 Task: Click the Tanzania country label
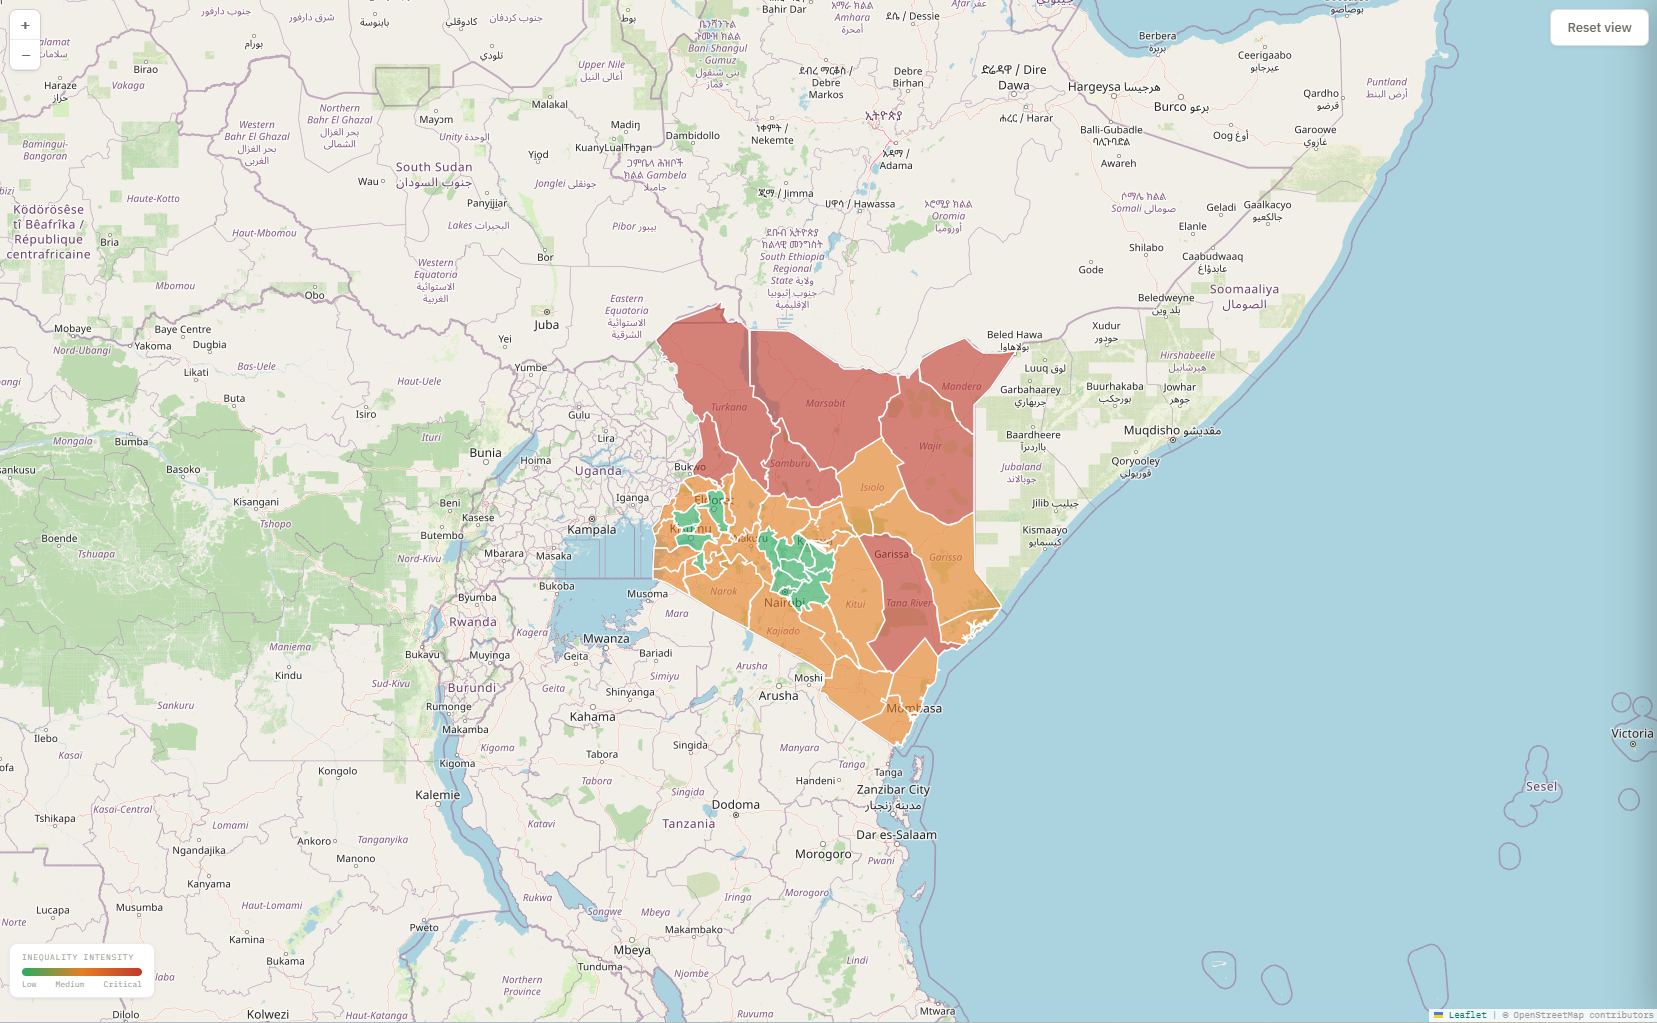(x=689, y=824)
